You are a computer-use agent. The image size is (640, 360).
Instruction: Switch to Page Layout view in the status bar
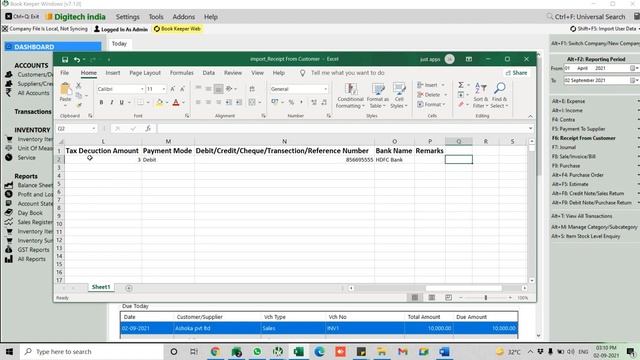click(431, 298)
